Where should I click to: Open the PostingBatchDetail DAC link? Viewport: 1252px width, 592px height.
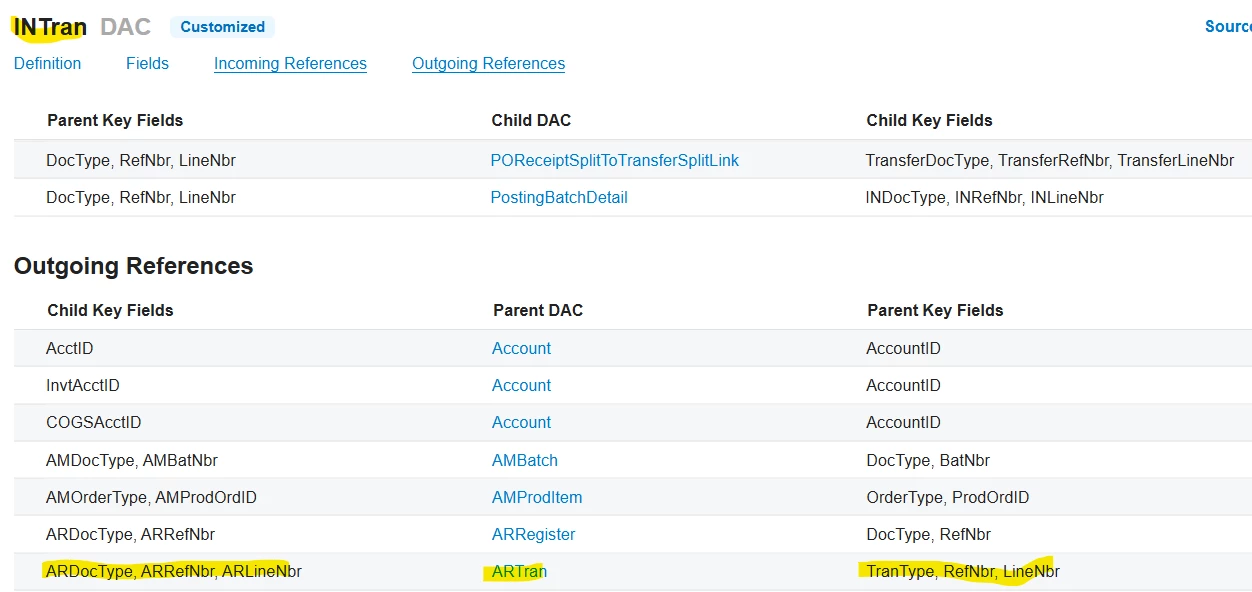(x=559, y=197)
